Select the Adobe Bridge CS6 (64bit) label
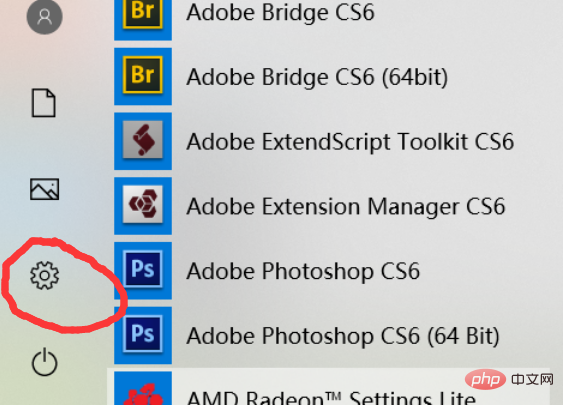The height and width of the screenshot is (412, 564). coord(317,77)
